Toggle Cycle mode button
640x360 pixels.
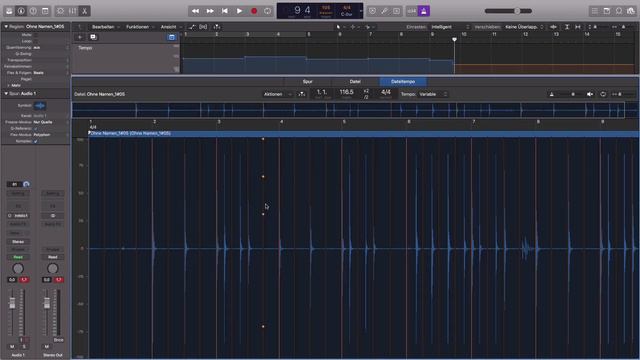point(267,11)
